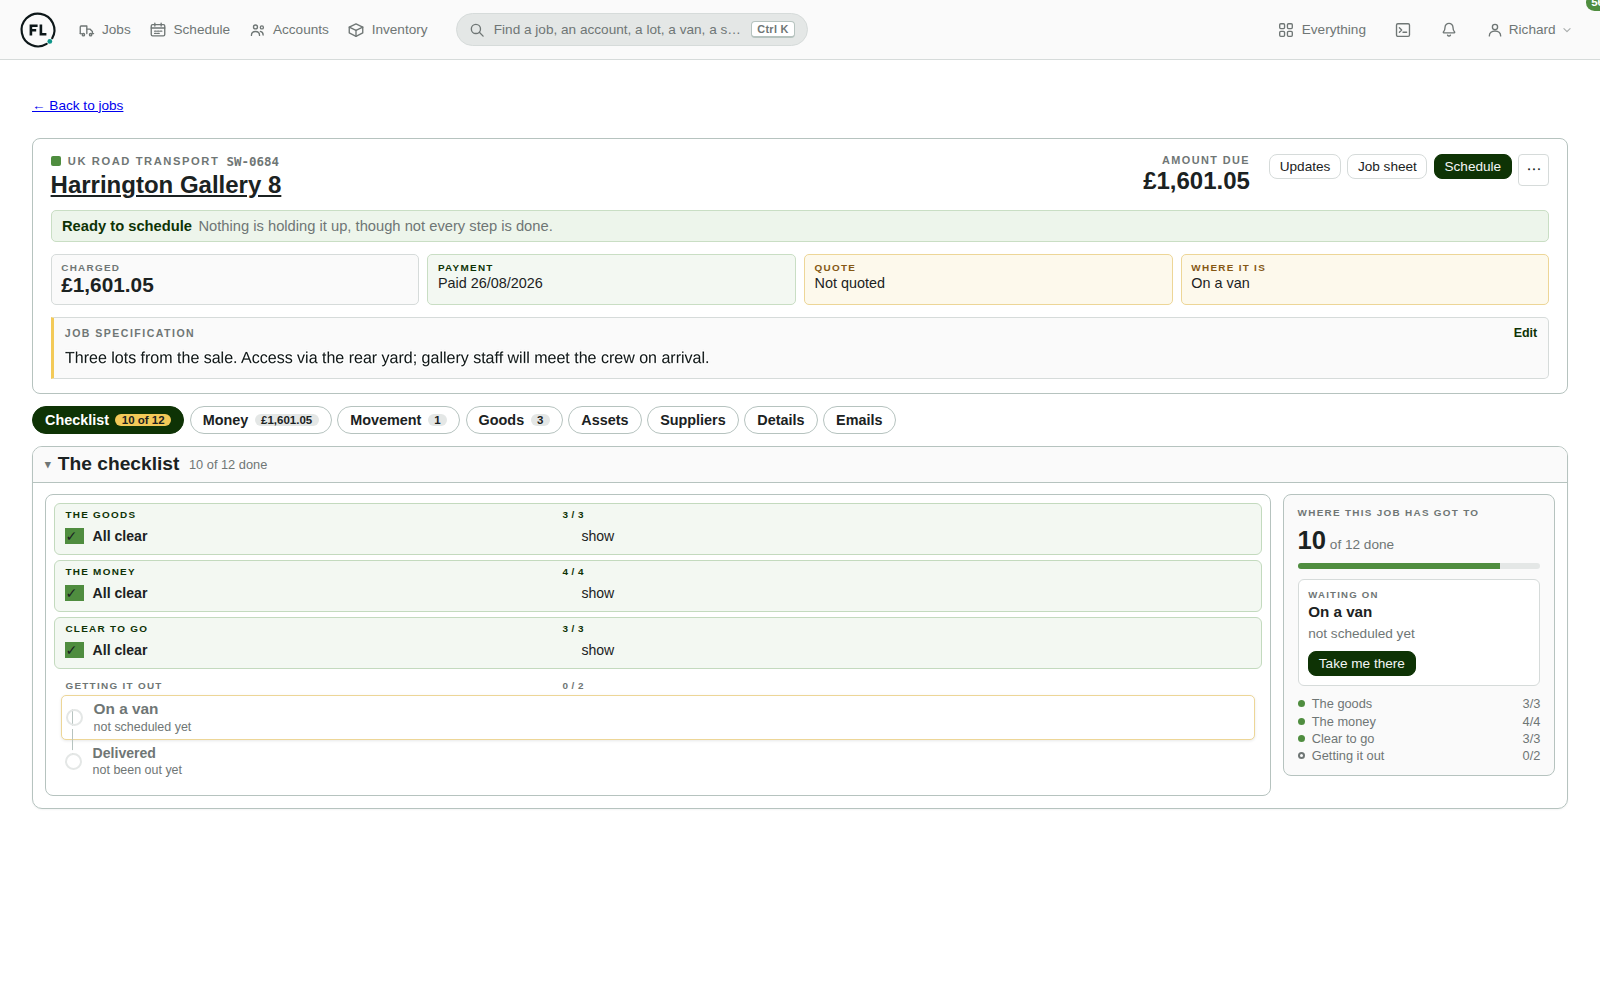The width and height of the screenshot is (1600, 1000).
Task: Open the Richard account dropdown chevron
Action: 1567,30
